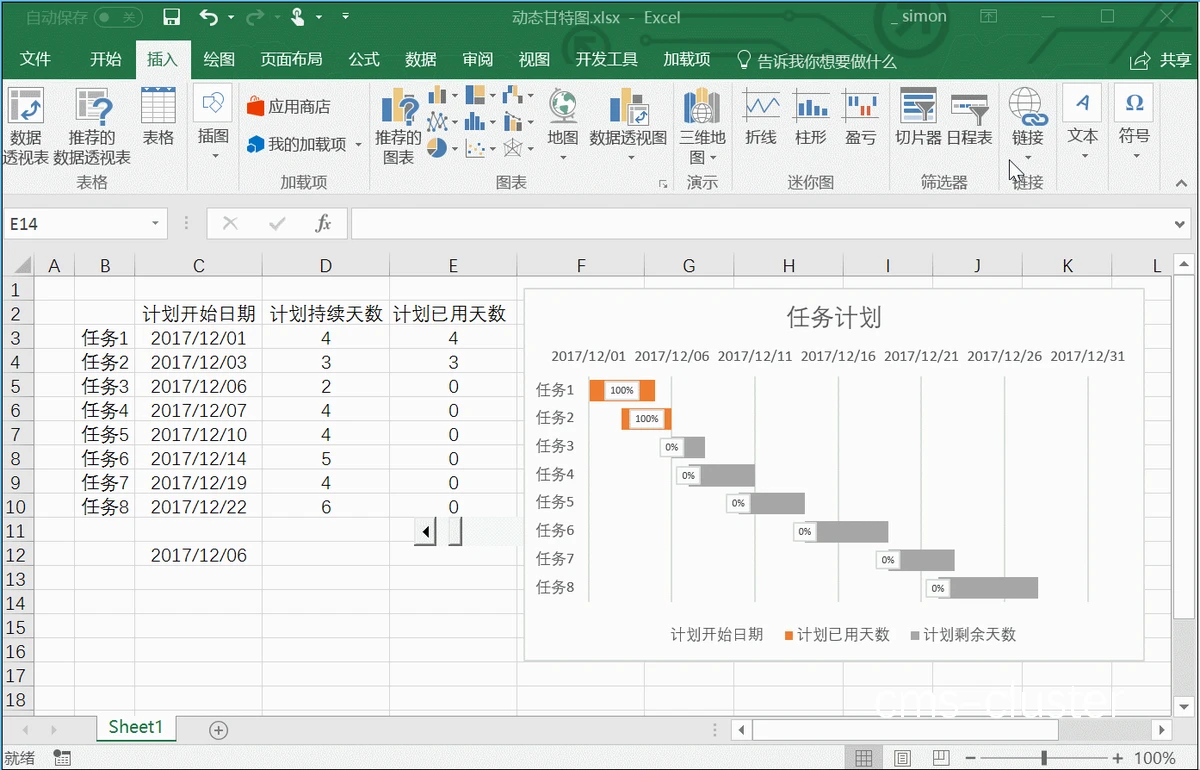Insert a line sparkline (折线)
The image size is (1200, 770).
pos(761,118)
